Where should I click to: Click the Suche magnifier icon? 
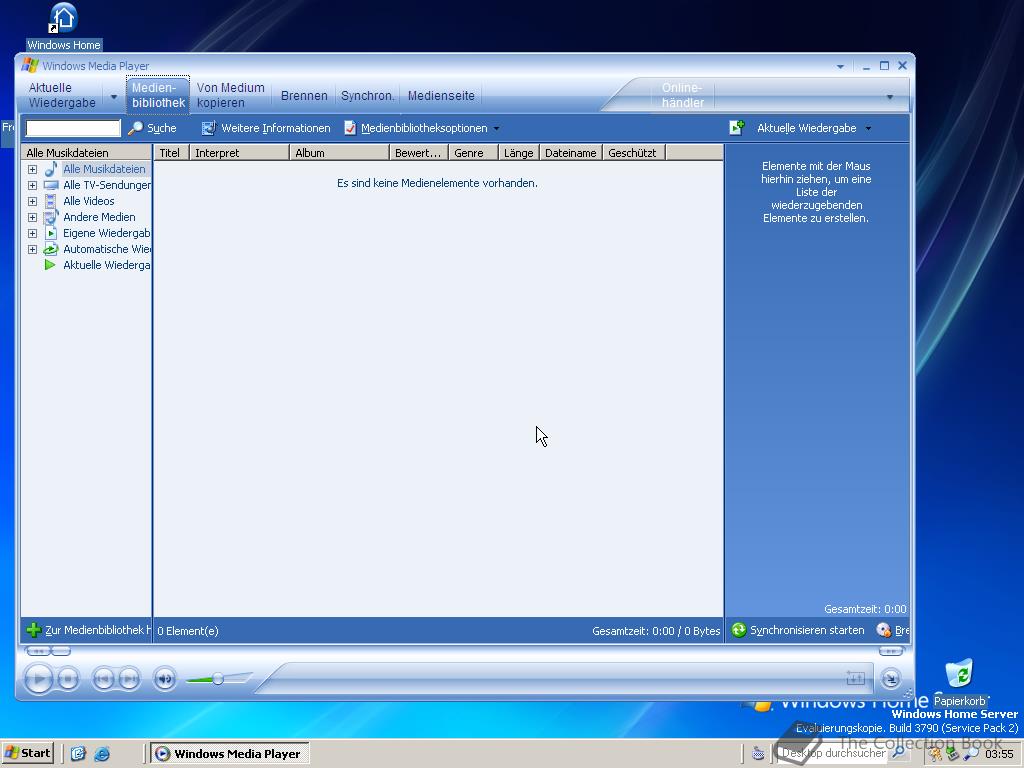click(x=135, y=128)
